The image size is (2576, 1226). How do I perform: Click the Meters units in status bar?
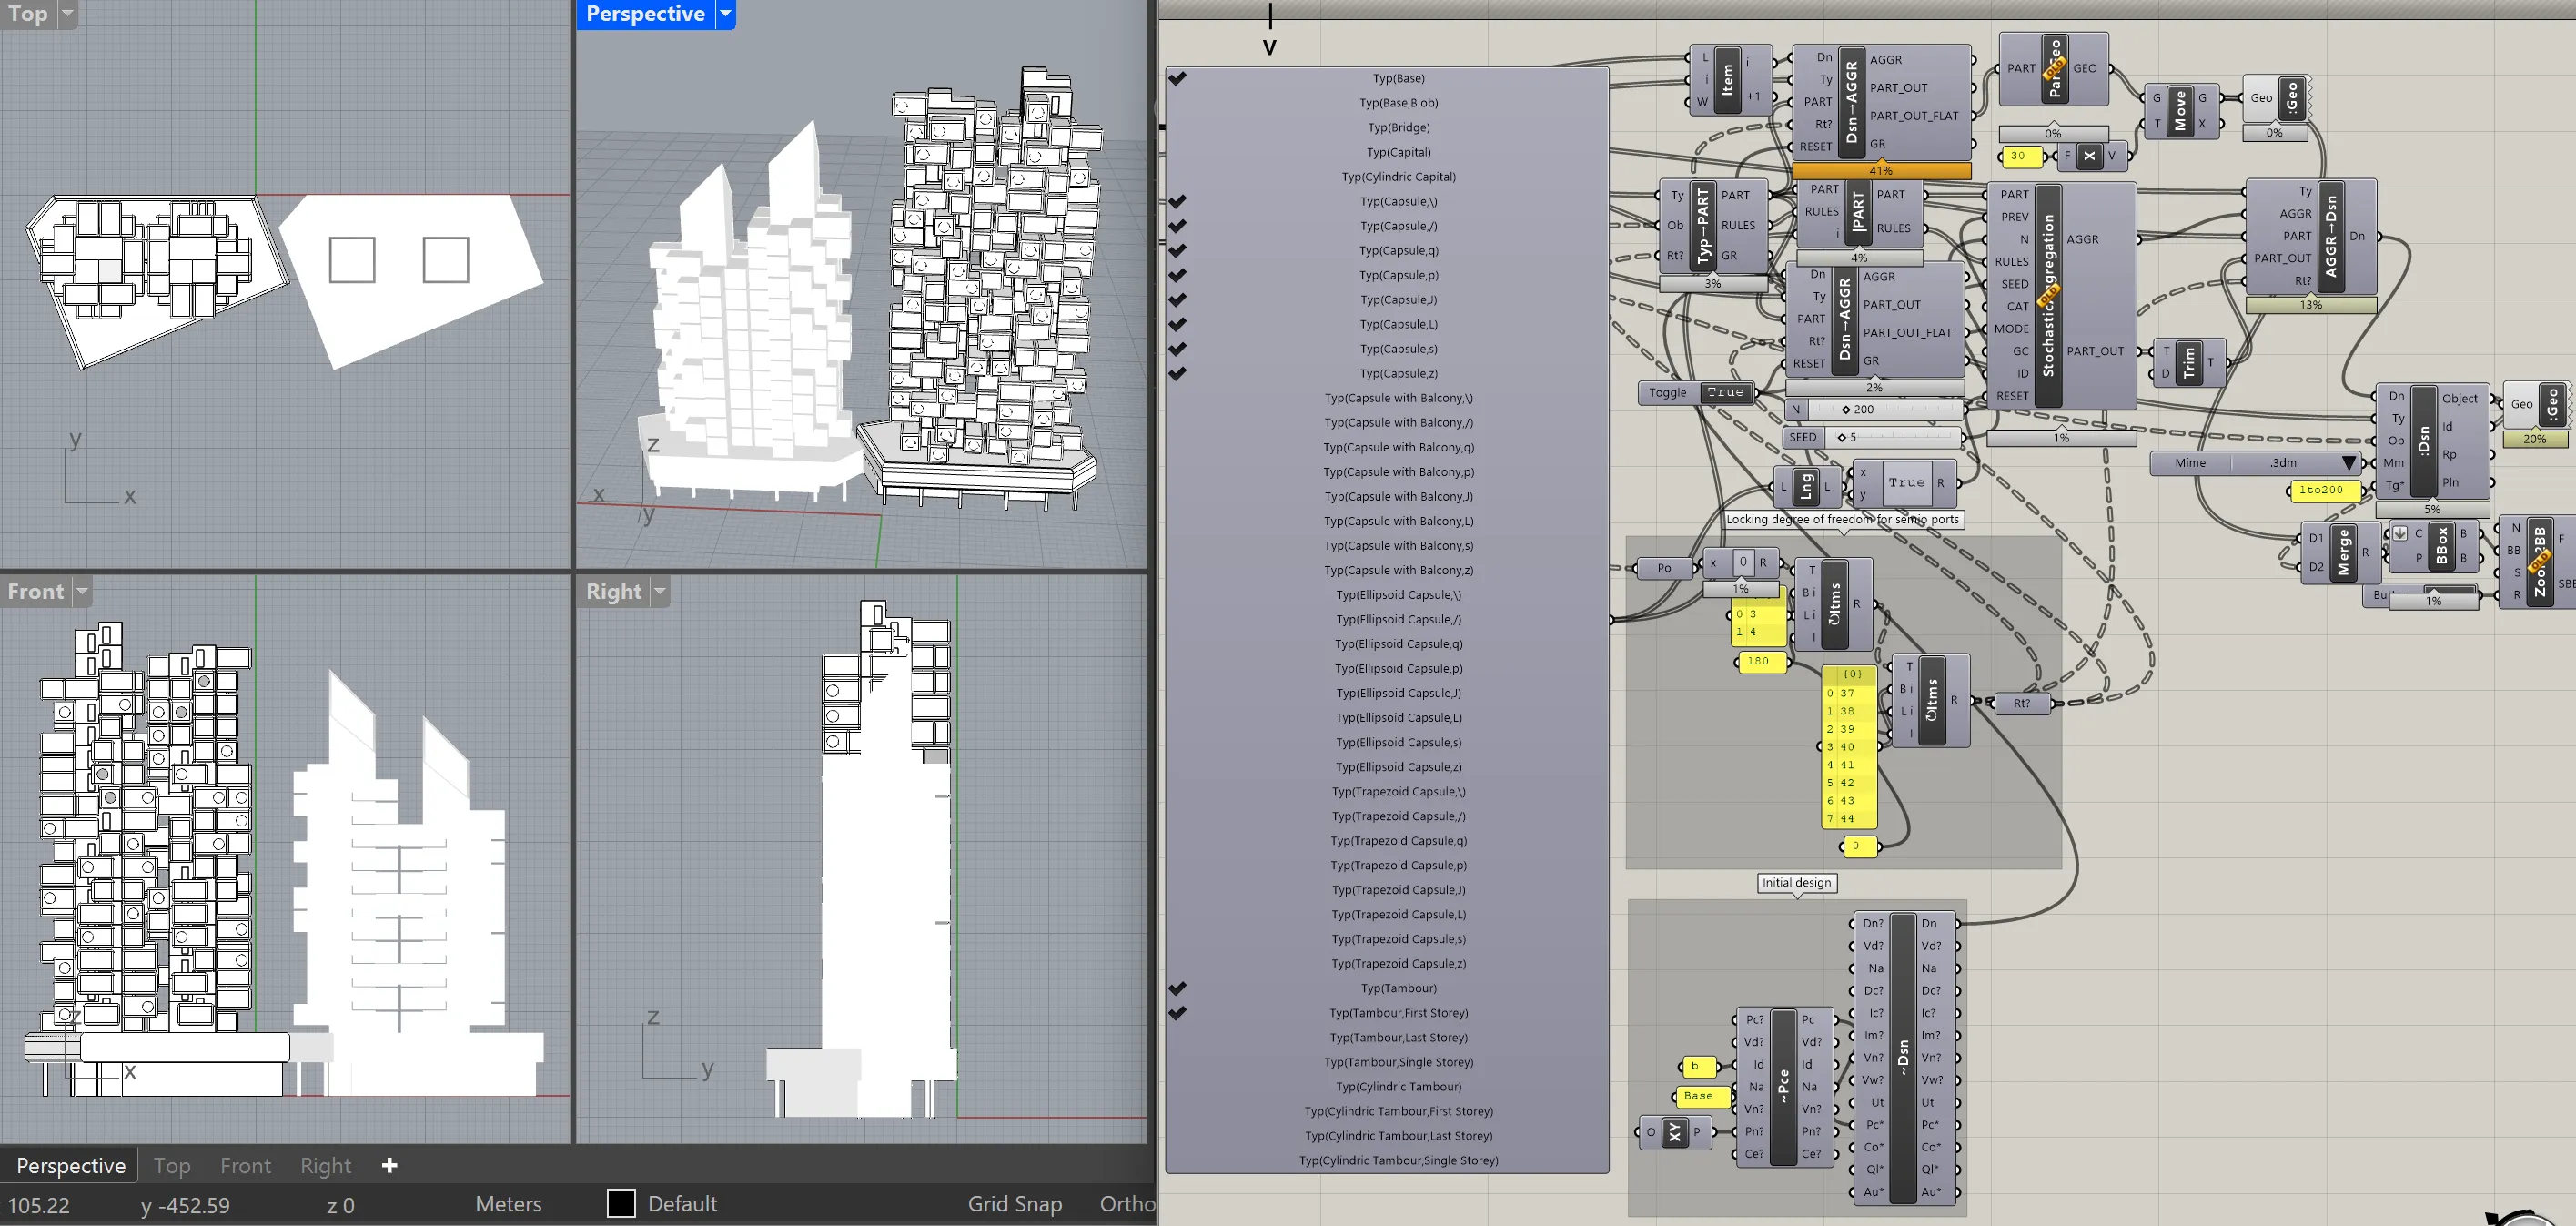point(508,1204)
